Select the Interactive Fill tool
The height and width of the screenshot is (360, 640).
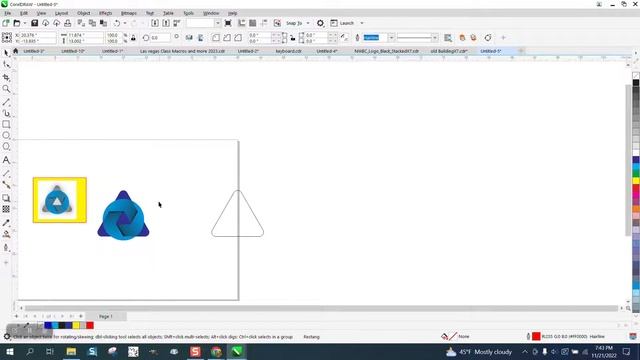pyautogui.click(x=6, y=234)
